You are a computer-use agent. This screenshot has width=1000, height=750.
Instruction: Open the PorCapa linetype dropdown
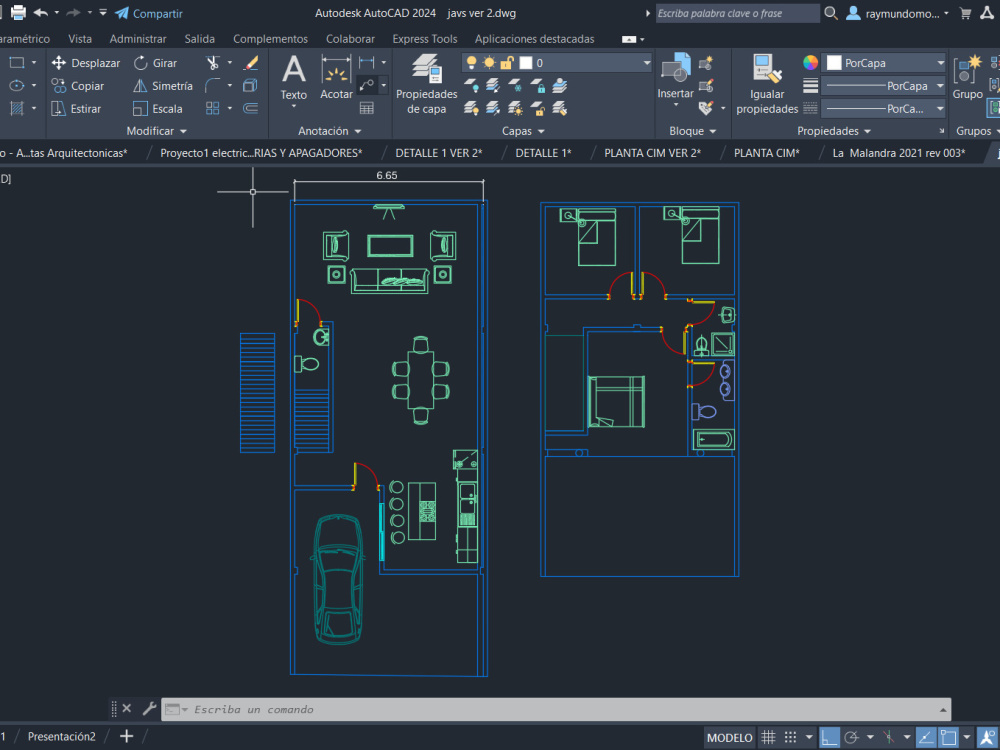(x=940, y=85)
